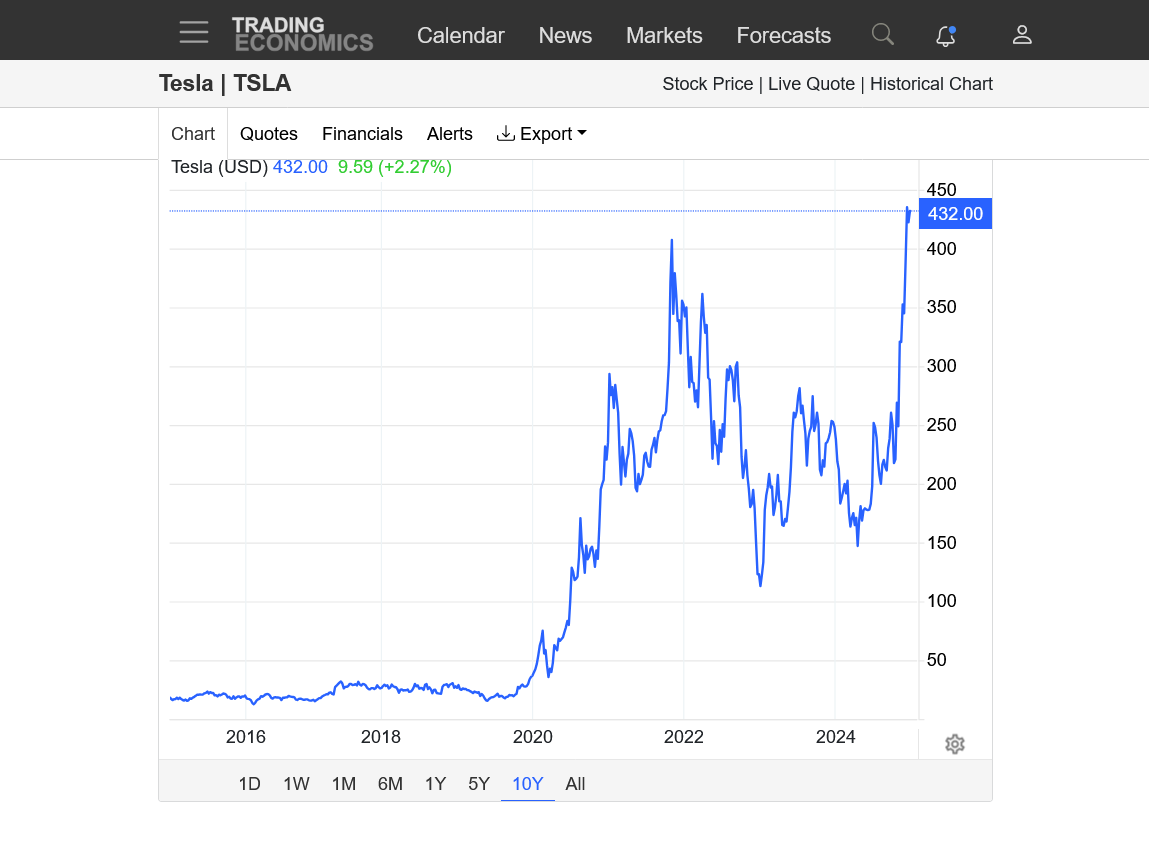Open Forecasts in the navigation bar

pyautogui.click(x=783, y=36)
